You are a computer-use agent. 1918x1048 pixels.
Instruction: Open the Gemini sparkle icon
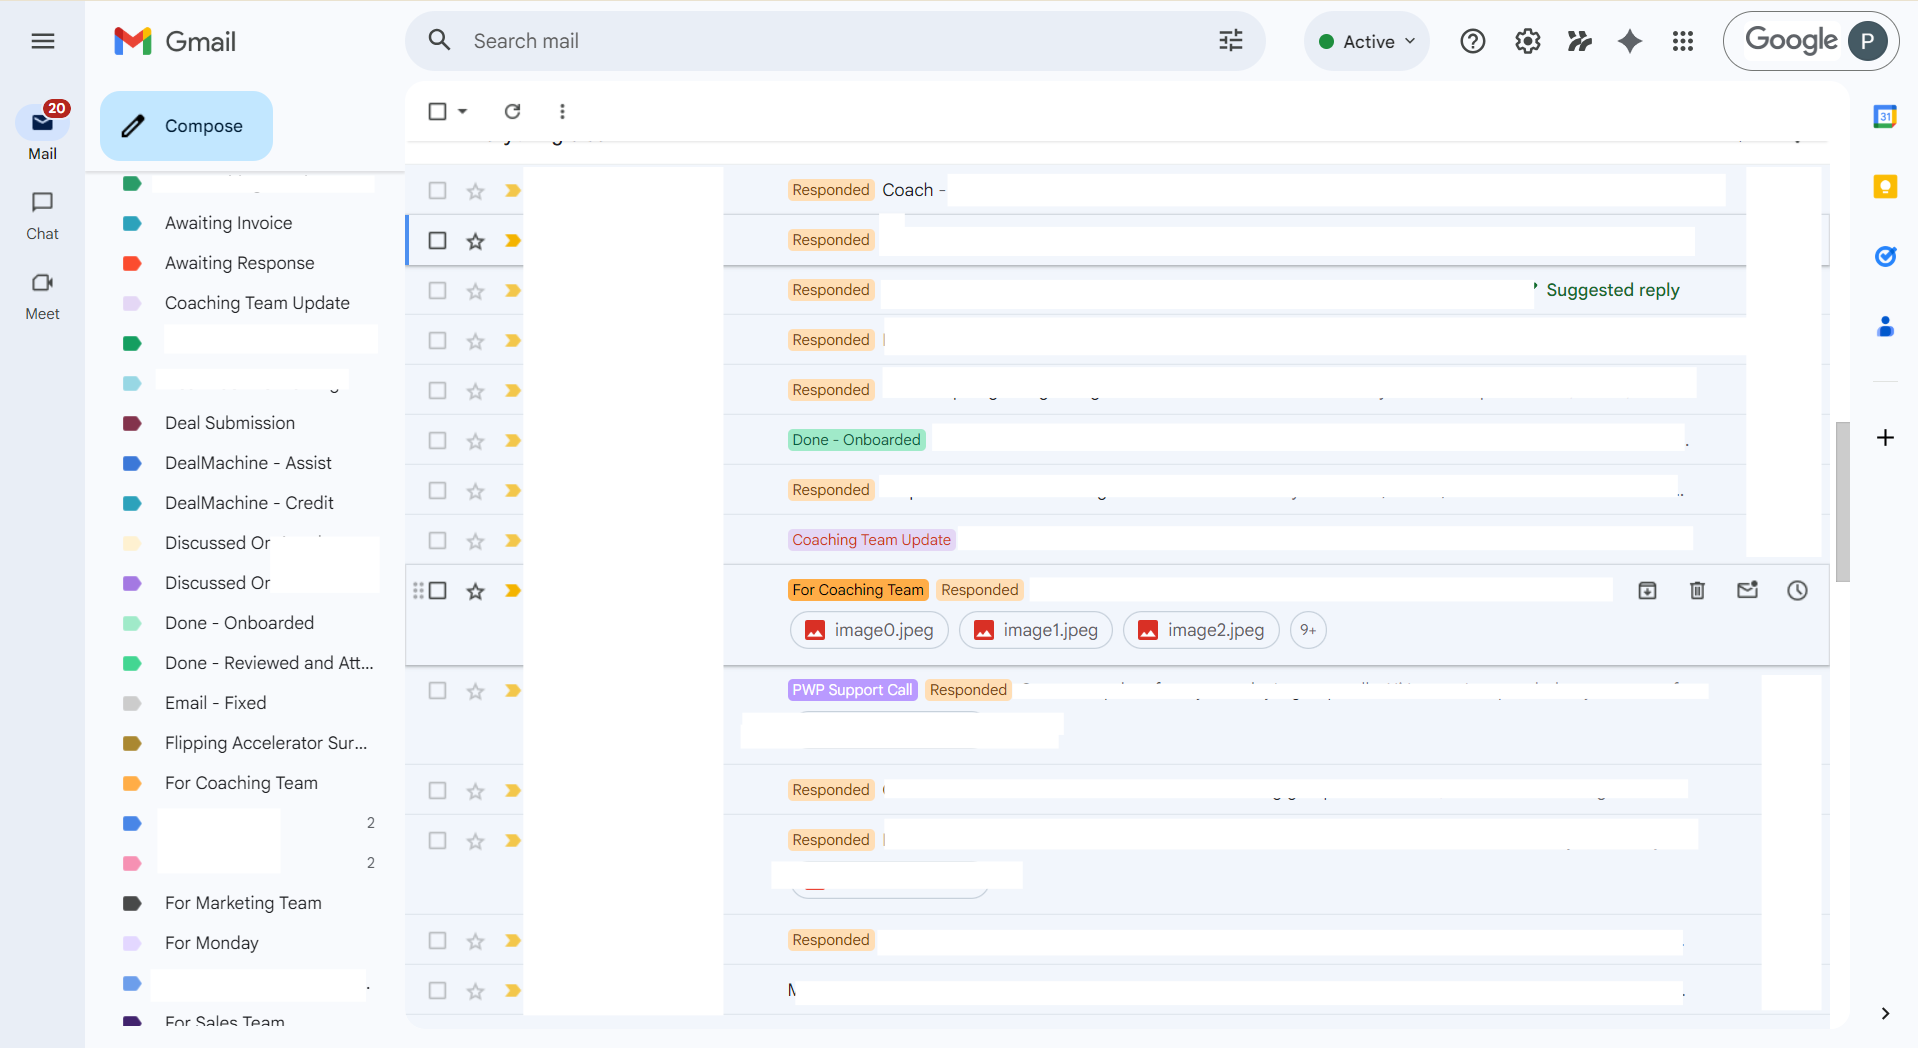click(1630, 41)
